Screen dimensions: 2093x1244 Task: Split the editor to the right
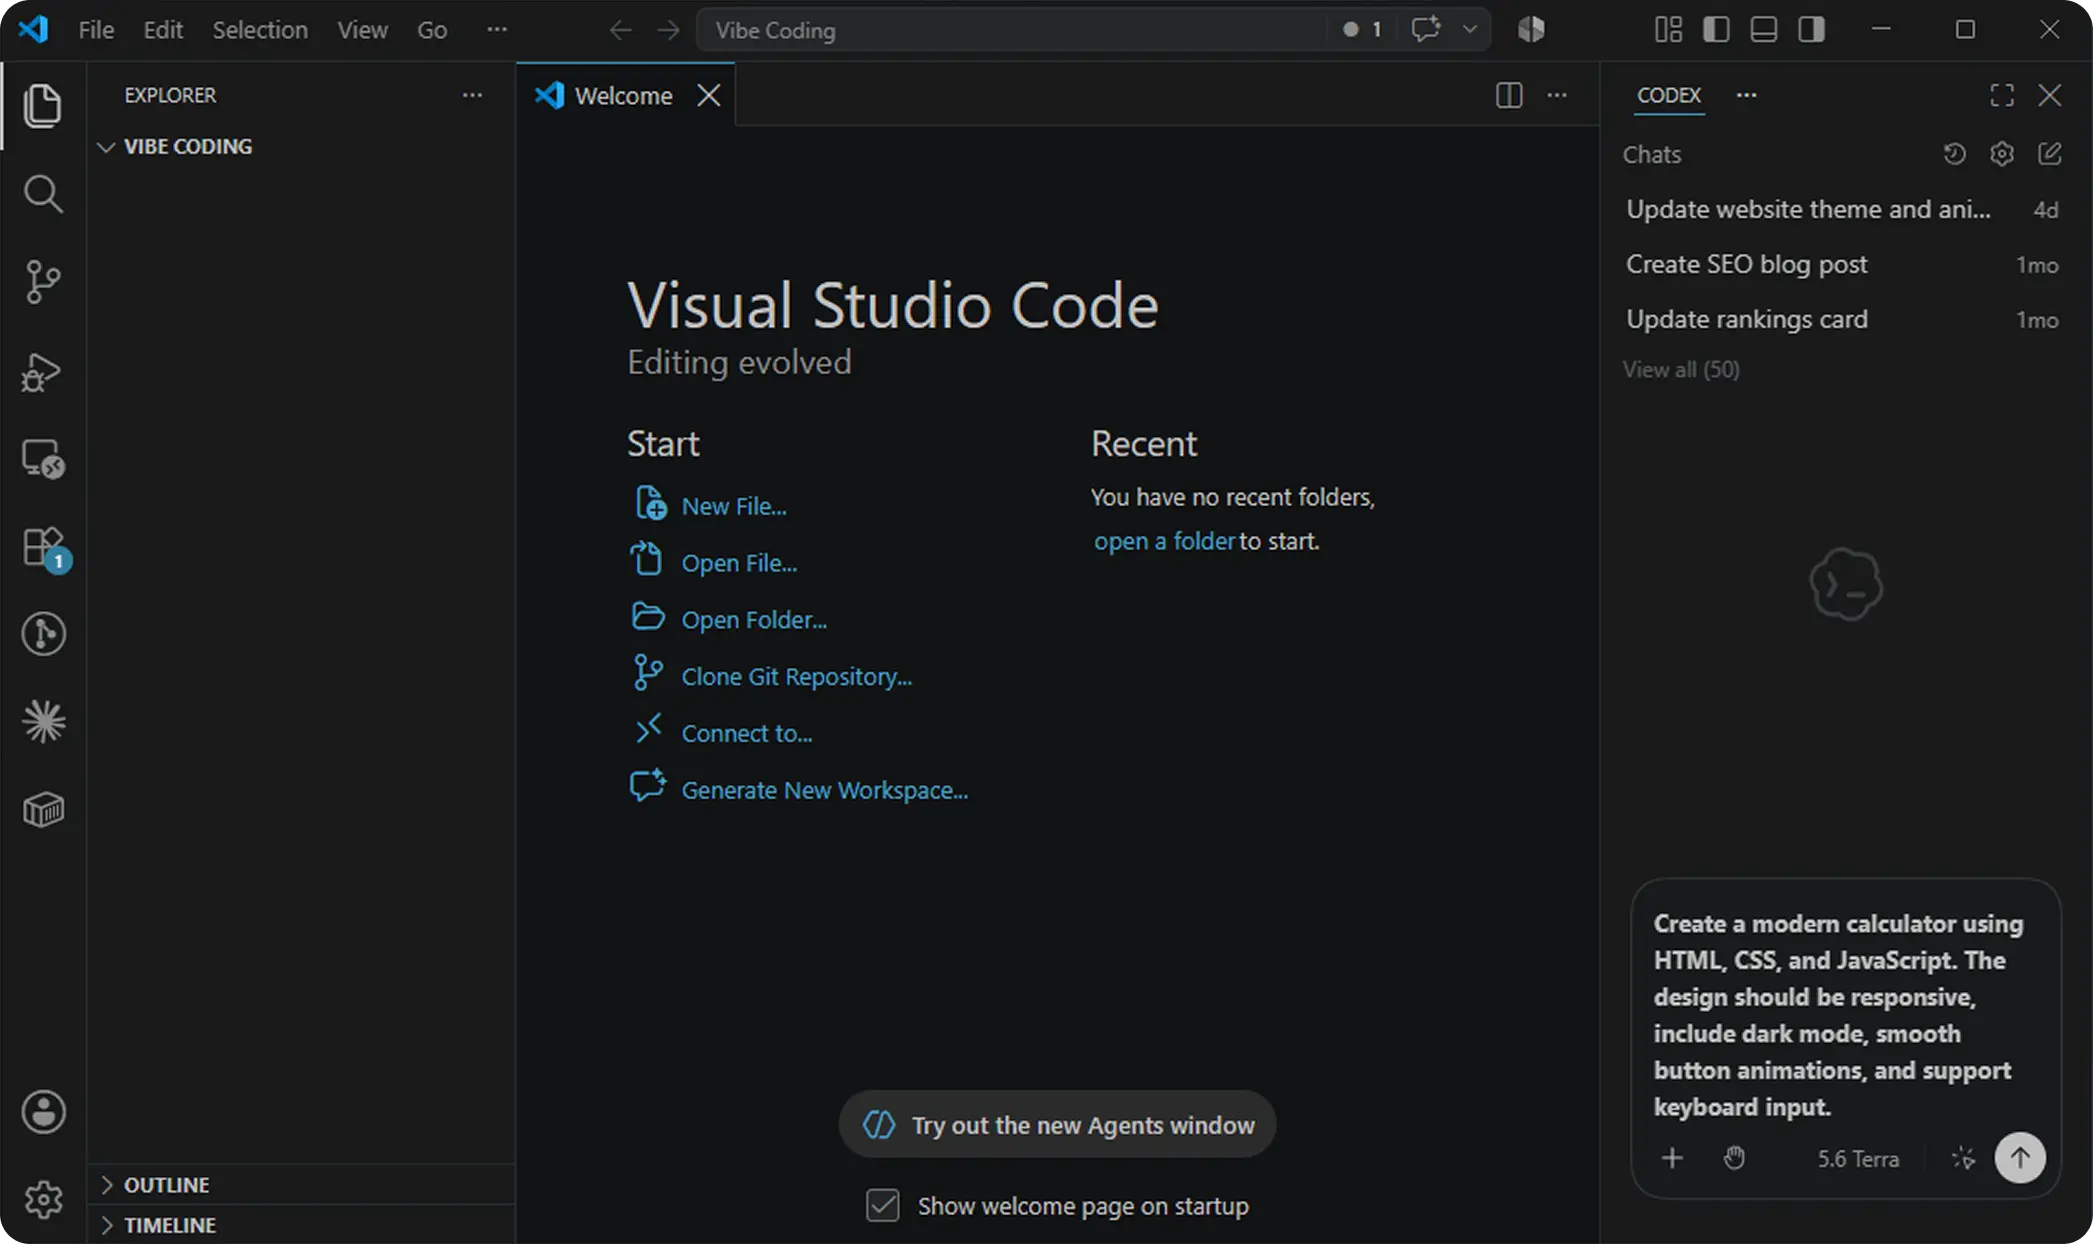1509,95
